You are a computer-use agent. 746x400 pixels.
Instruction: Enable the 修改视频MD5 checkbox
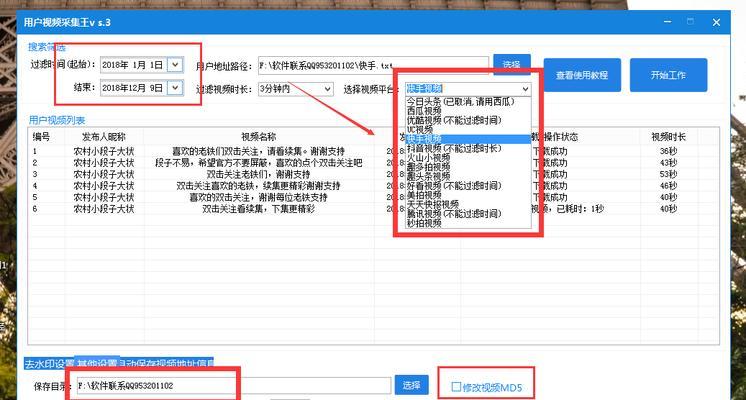456,387
